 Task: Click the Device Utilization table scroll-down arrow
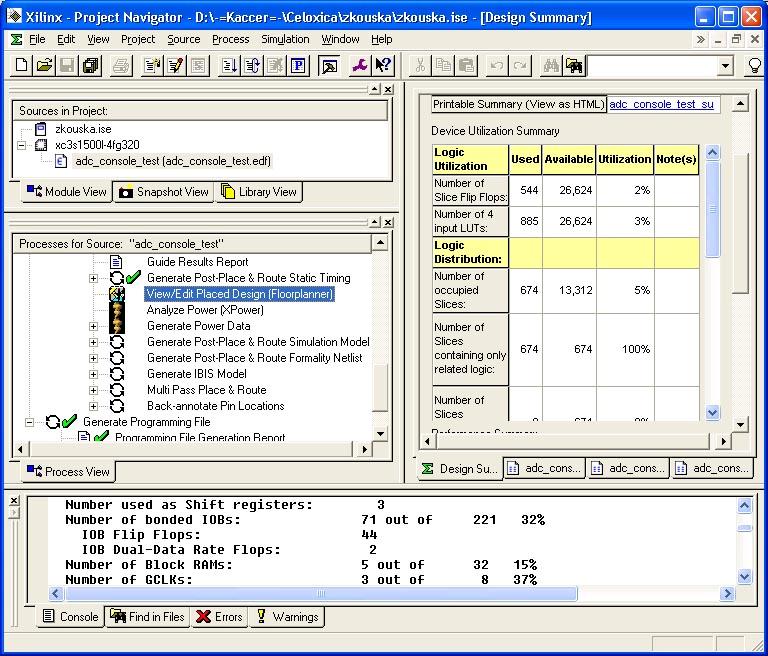(713, 413)
